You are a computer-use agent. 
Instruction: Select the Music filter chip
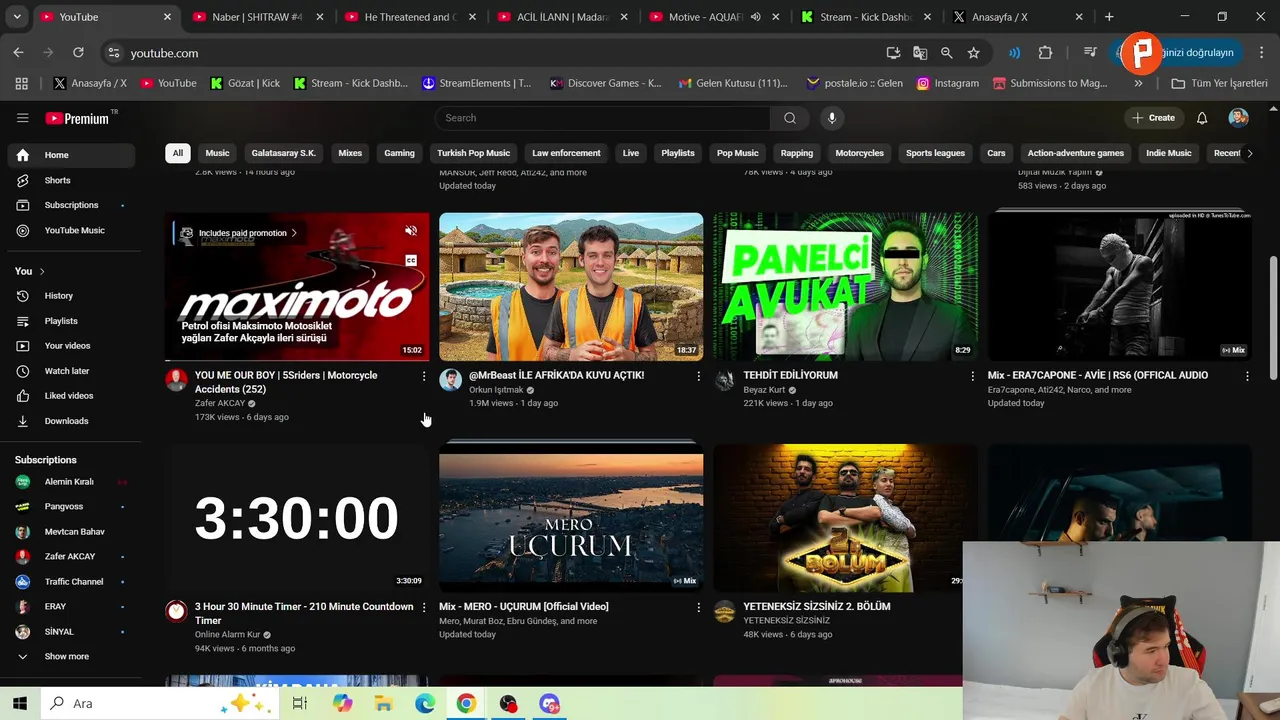click(217, 153)
